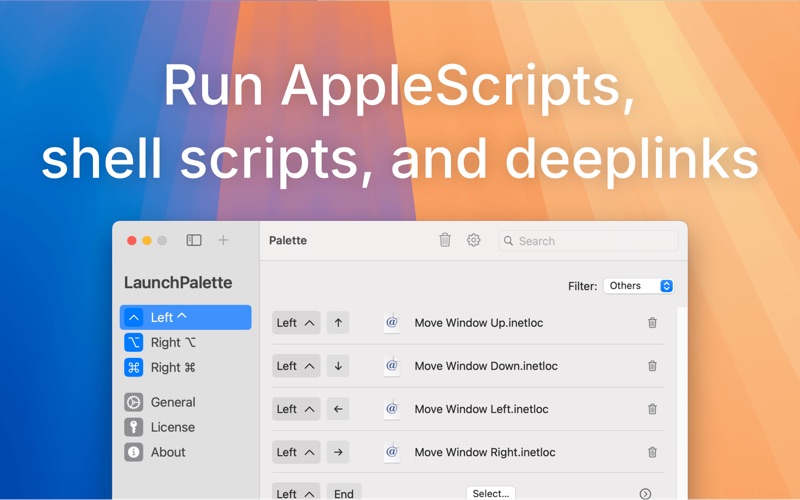The image size is (800, 500).
Task: Click the Select... button
Action: point(491,493)
